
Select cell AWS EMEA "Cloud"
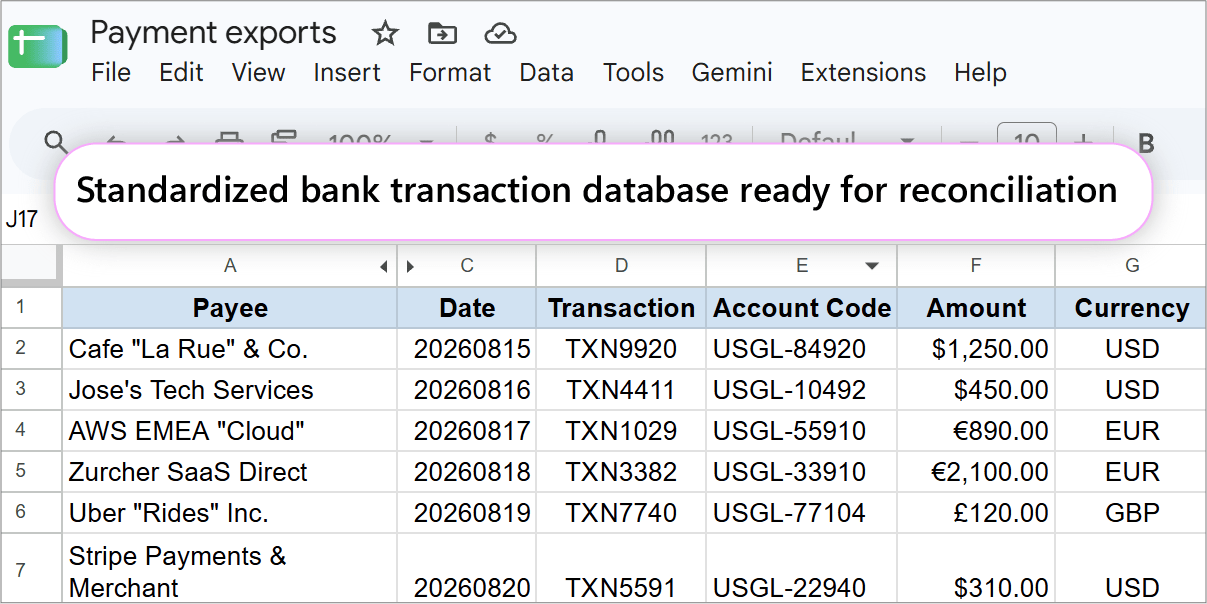pos(230,431)
